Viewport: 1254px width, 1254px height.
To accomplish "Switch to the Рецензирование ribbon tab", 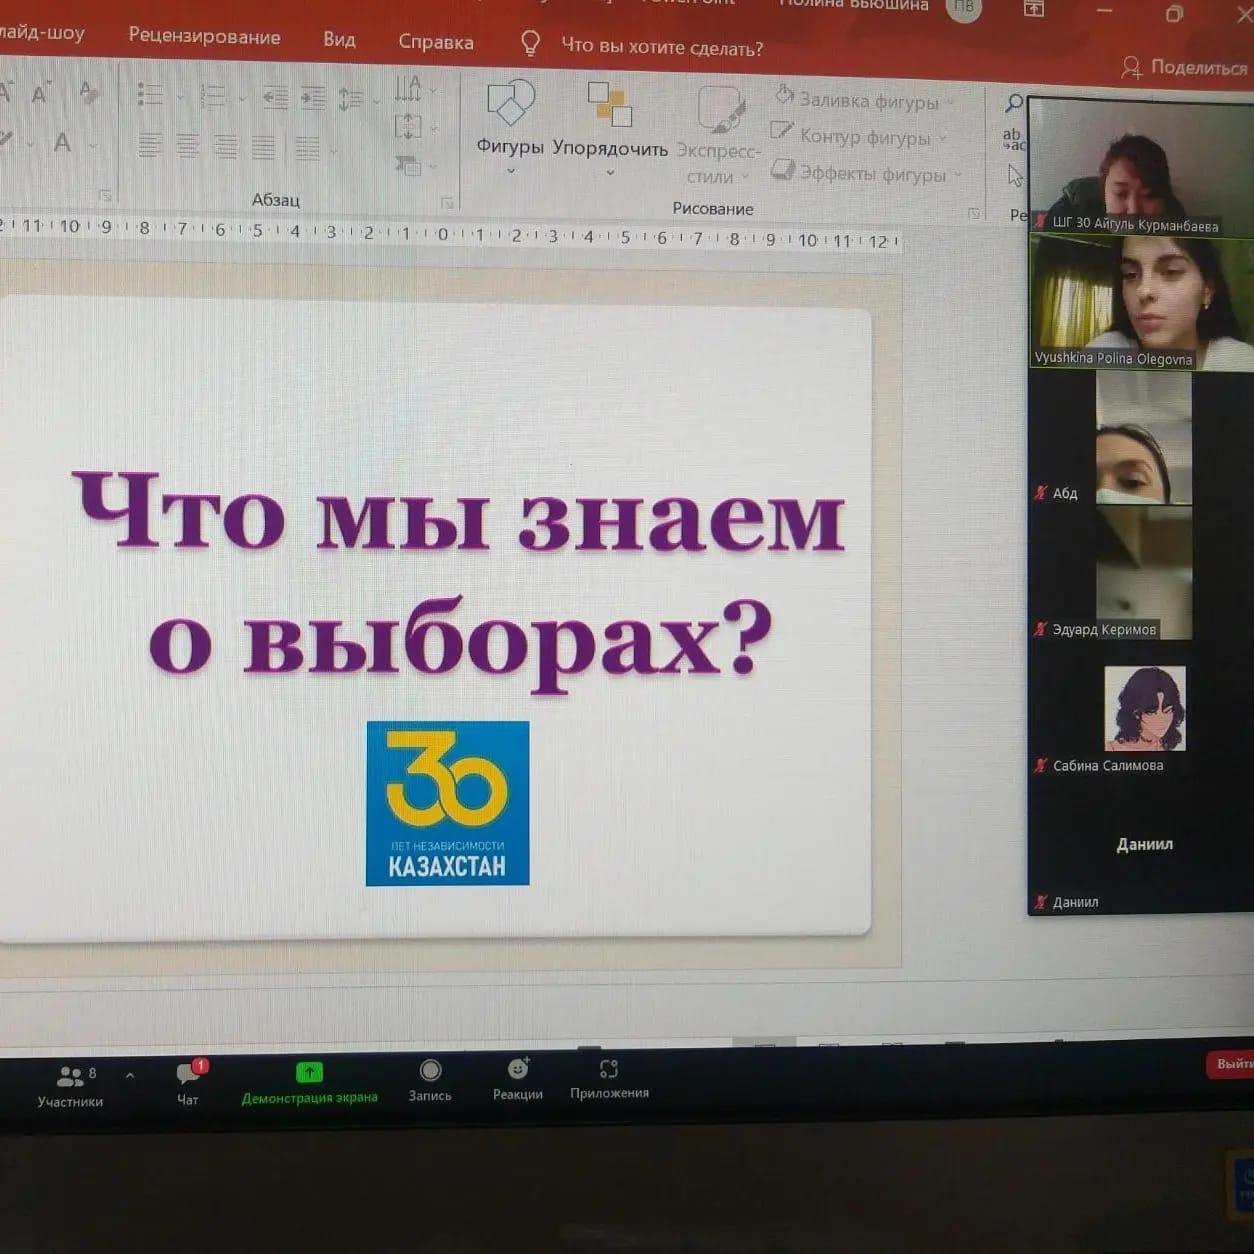I will 204,37.
